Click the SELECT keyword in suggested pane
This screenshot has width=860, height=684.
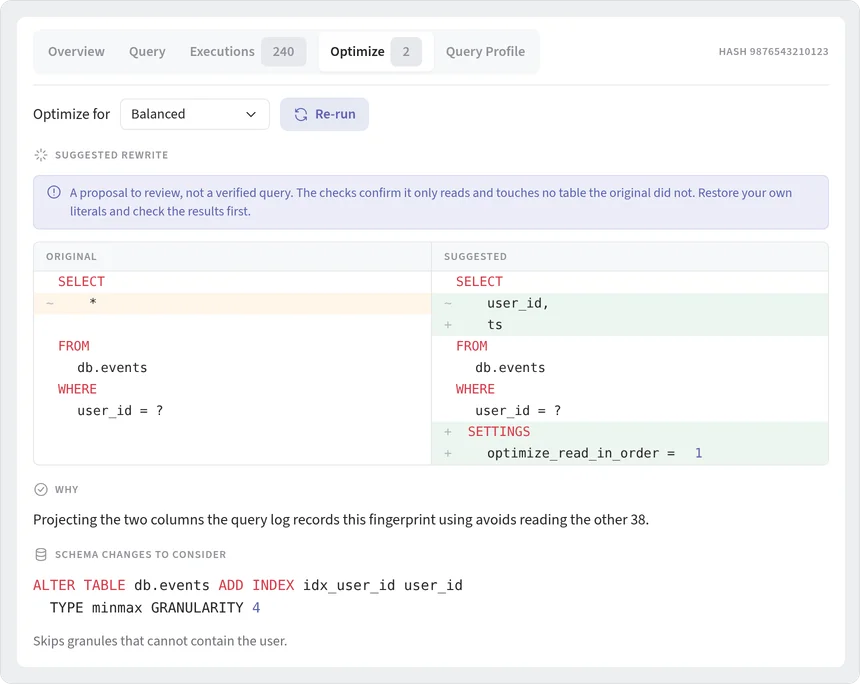point(479,281)
